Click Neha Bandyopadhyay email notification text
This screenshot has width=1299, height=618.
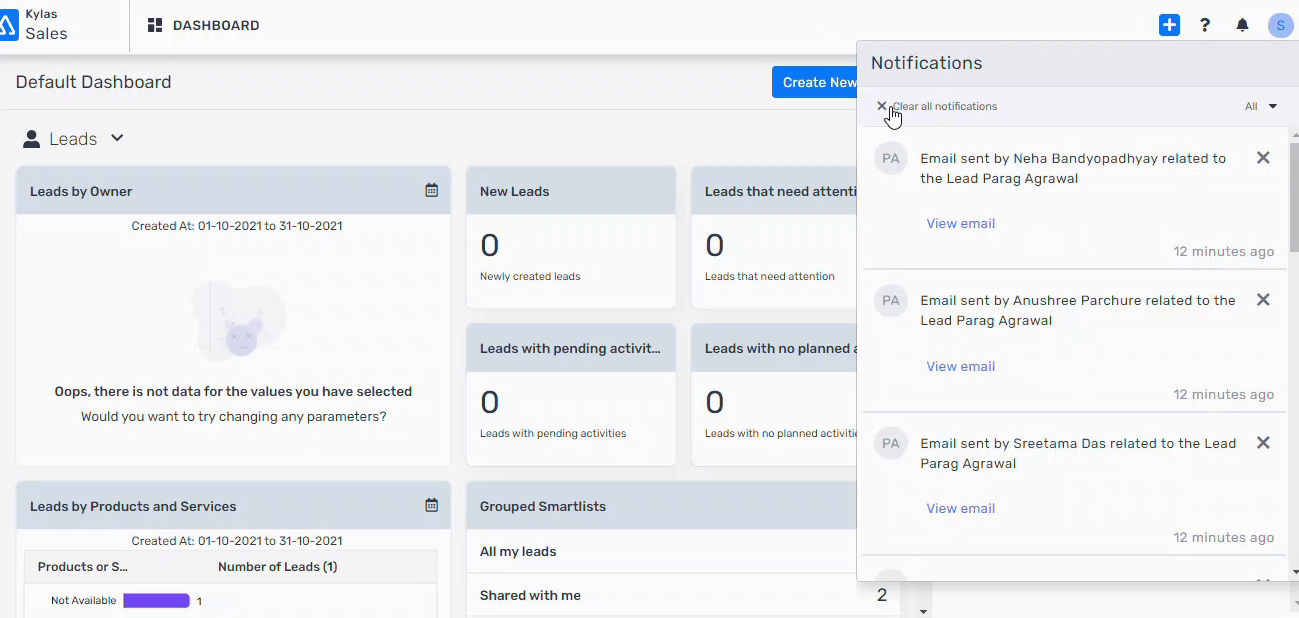(x=1073, y=168)
